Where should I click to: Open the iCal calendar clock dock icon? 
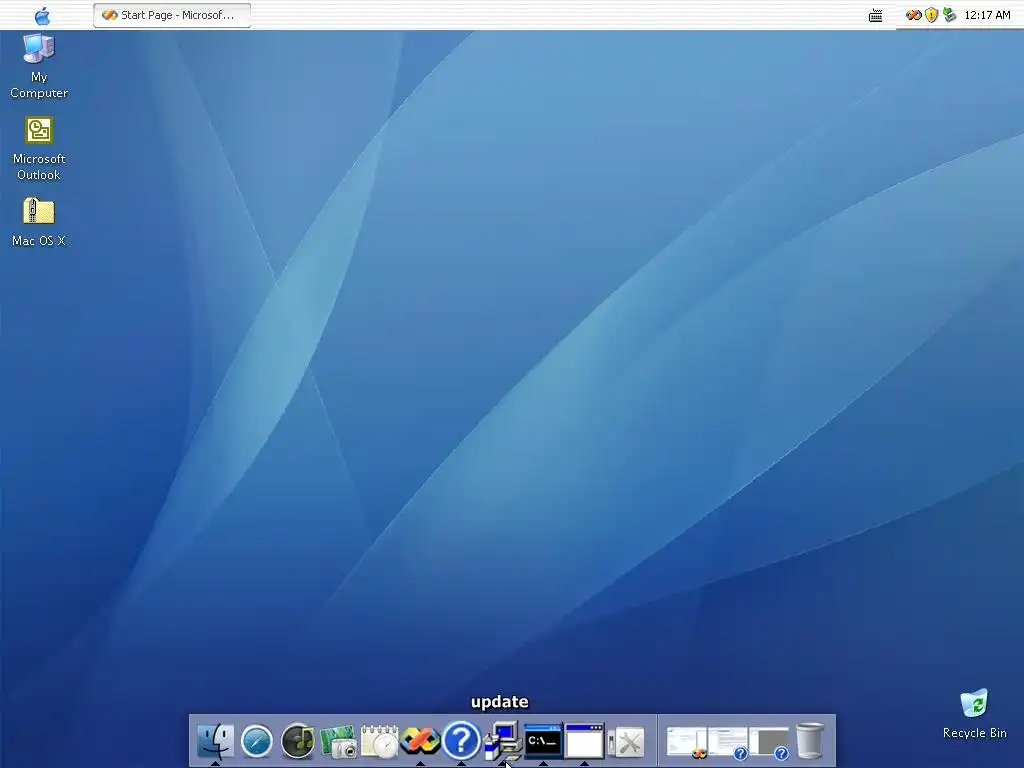coord(379,742)
